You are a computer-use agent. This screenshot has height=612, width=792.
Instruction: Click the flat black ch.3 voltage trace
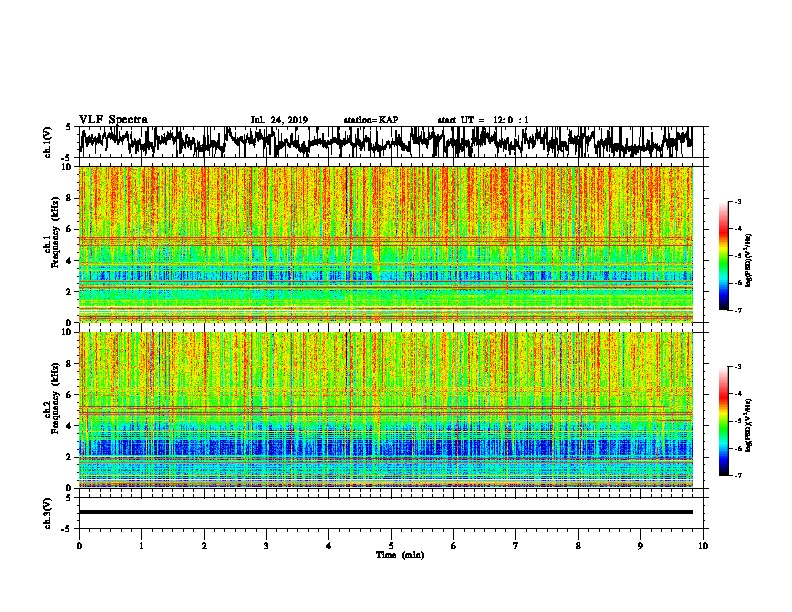pos(385,512)
